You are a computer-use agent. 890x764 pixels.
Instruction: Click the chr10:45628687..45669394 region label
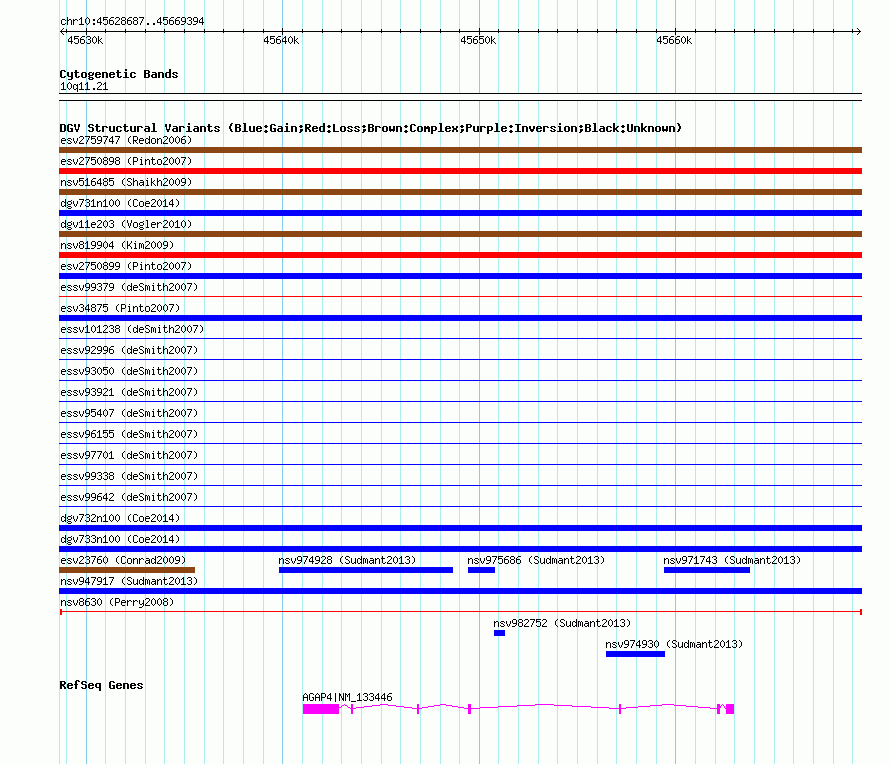click(x=132, y=21)
